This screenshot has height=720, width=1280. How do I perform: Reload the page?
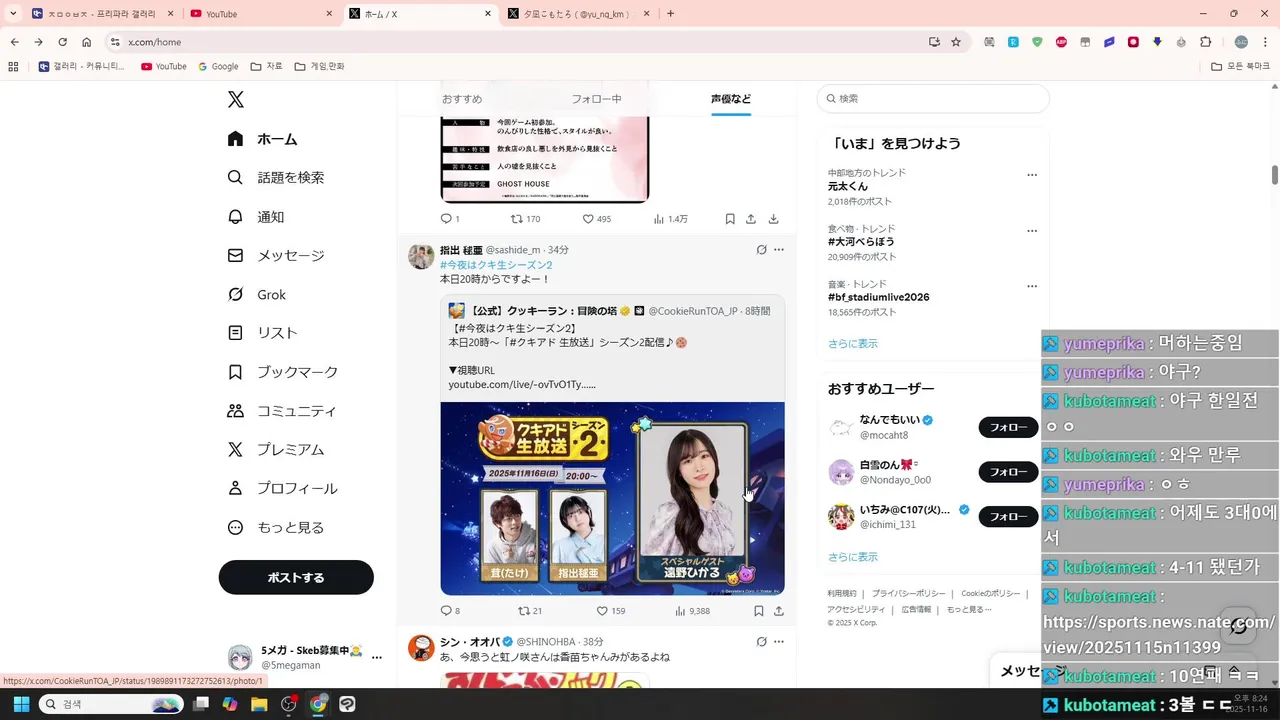62,42
